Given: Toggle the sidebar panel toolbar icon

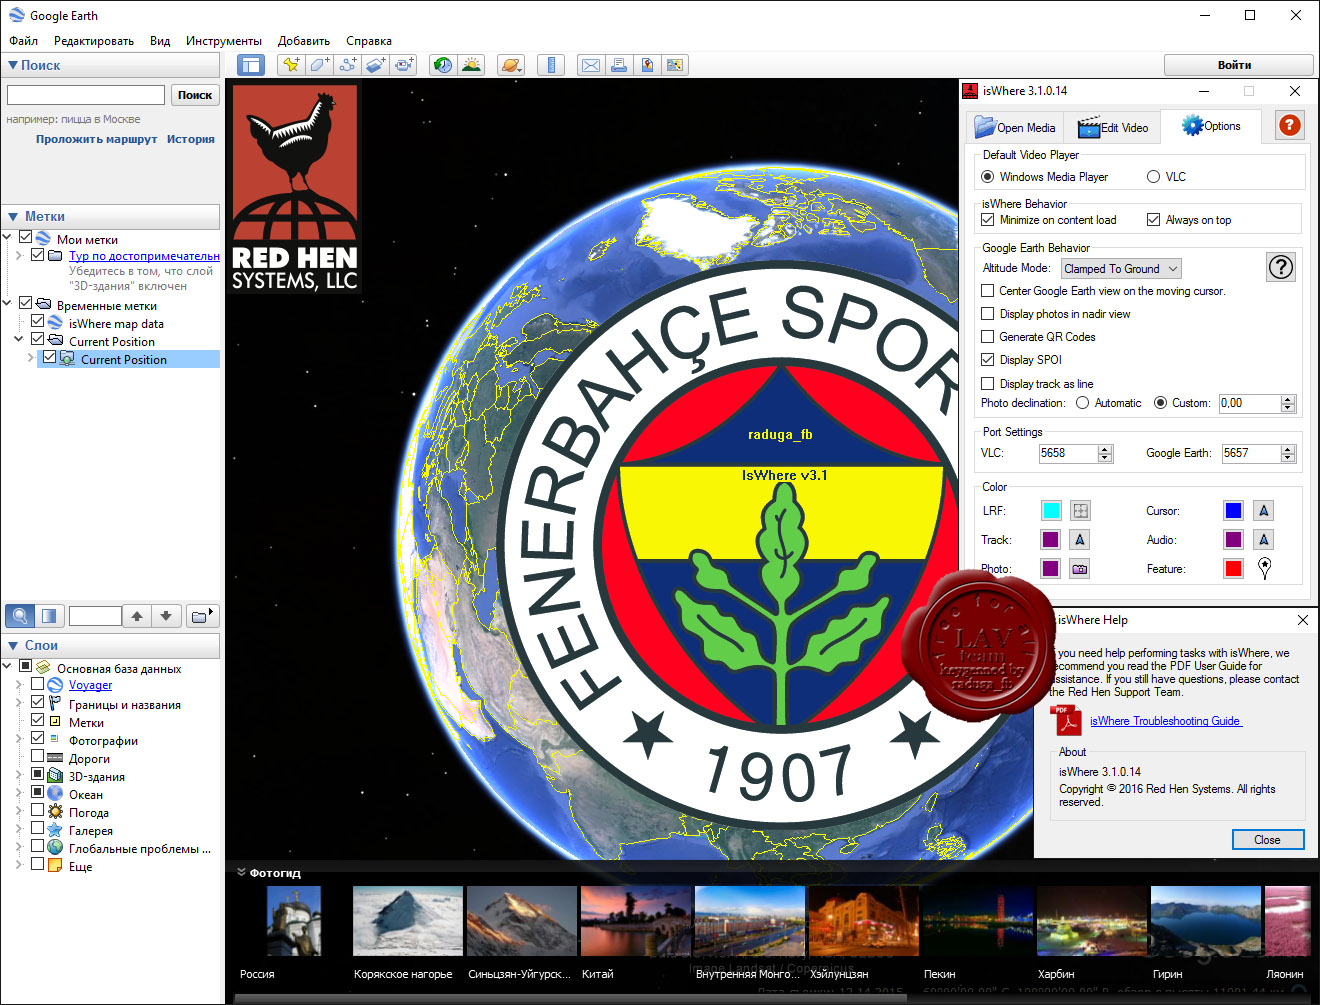Looking at the screenshot, I should tap(250, 65).
